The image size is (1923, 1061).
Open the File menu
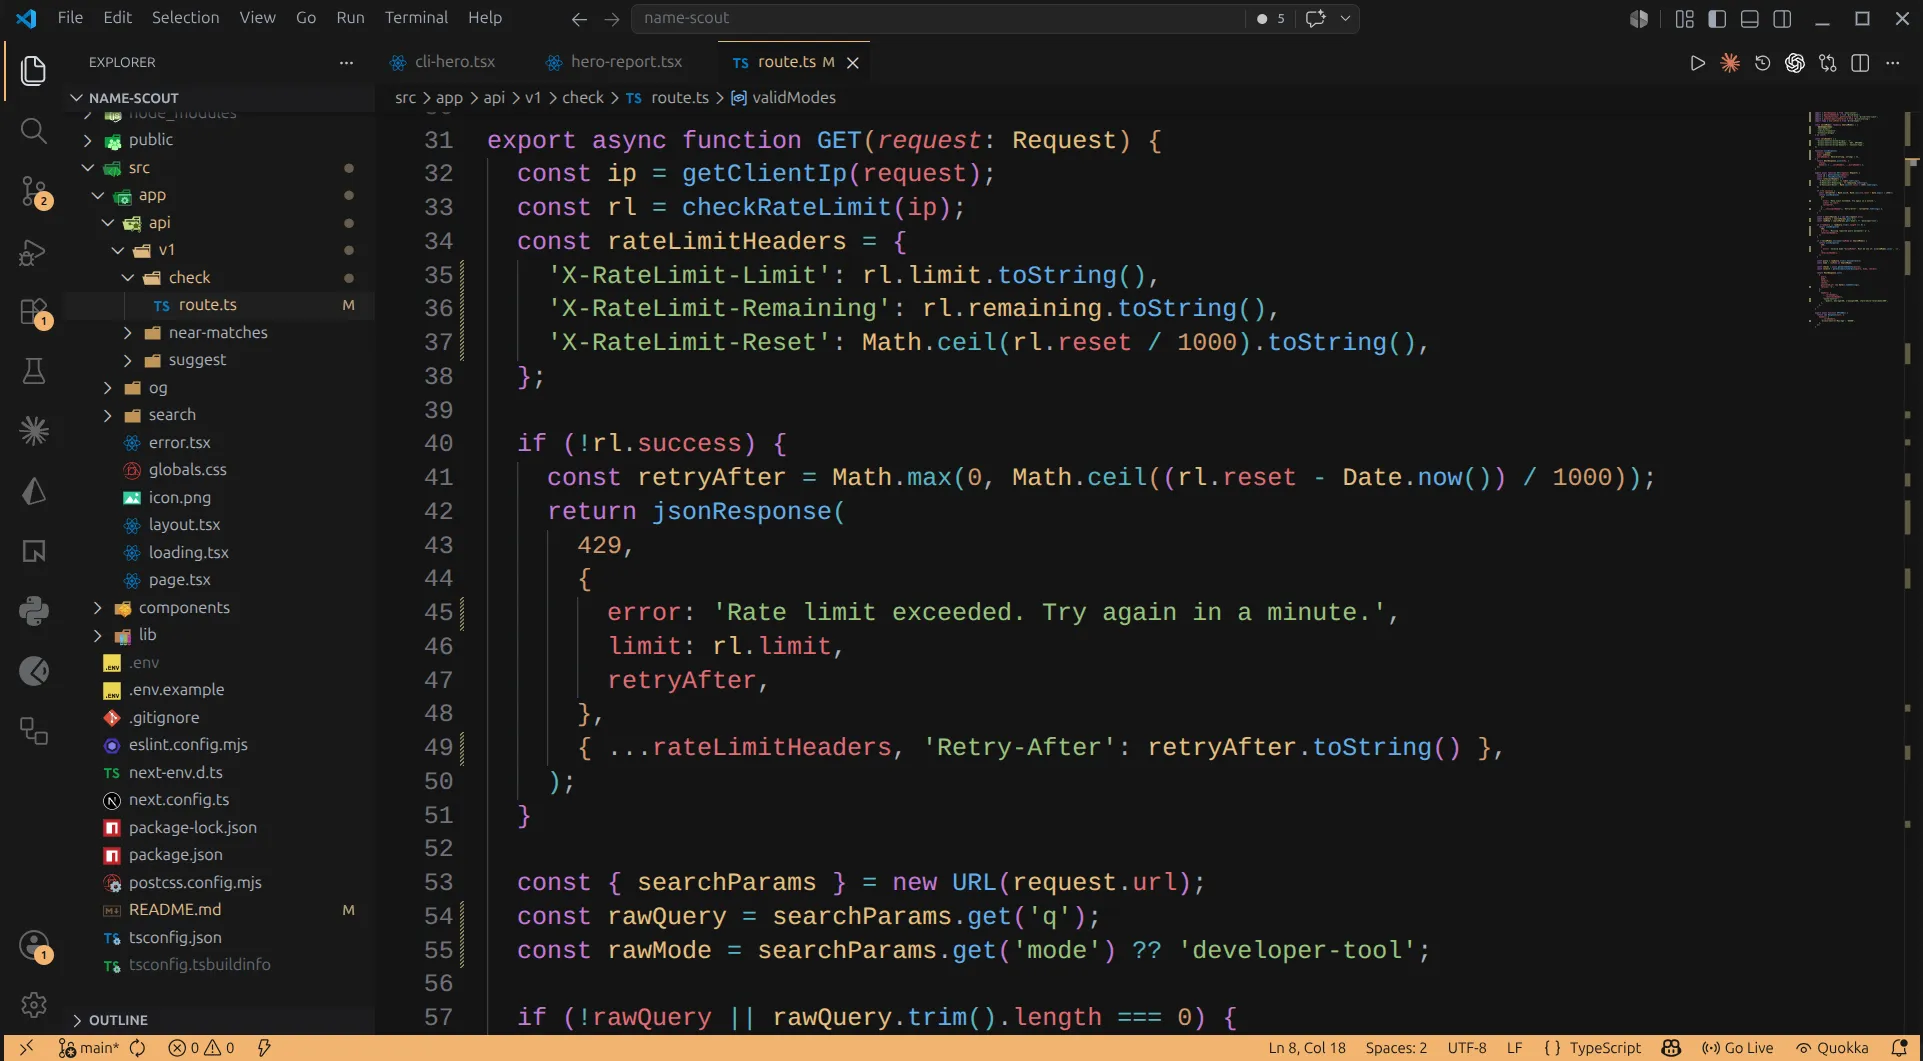[x=70, y=18]
